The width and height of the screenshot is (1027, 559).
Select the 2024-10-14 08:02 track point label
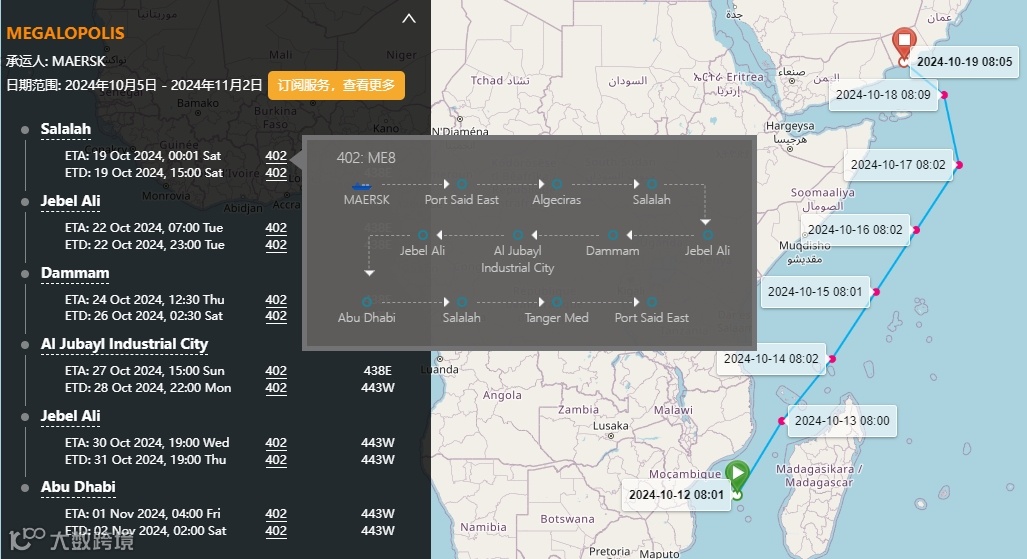(771, 359)
